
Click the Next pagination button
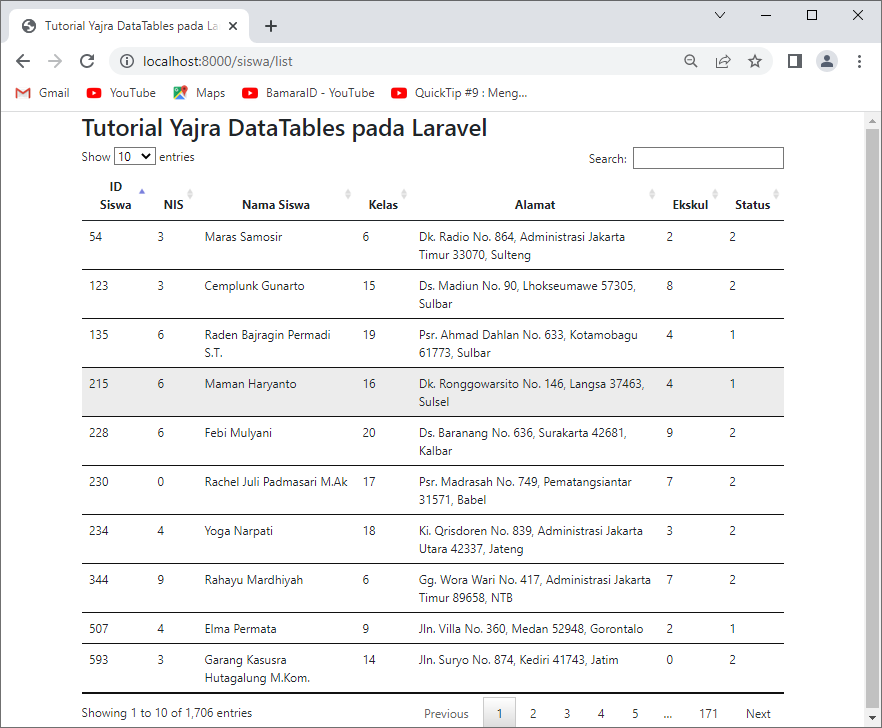pos(758,713)
